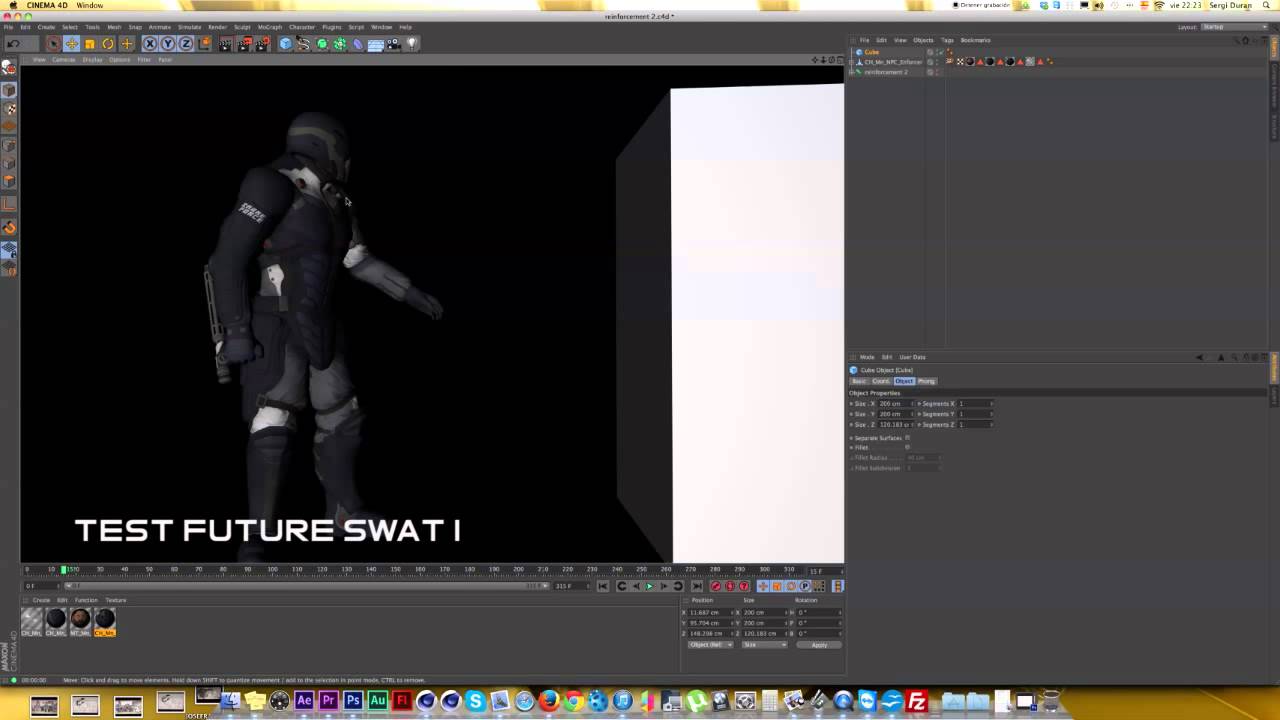Screen dimensions: 1280x720
Task: Enable the Separate Surfaces checkbox
Action: pyautogui.click(x=907, y=438)
